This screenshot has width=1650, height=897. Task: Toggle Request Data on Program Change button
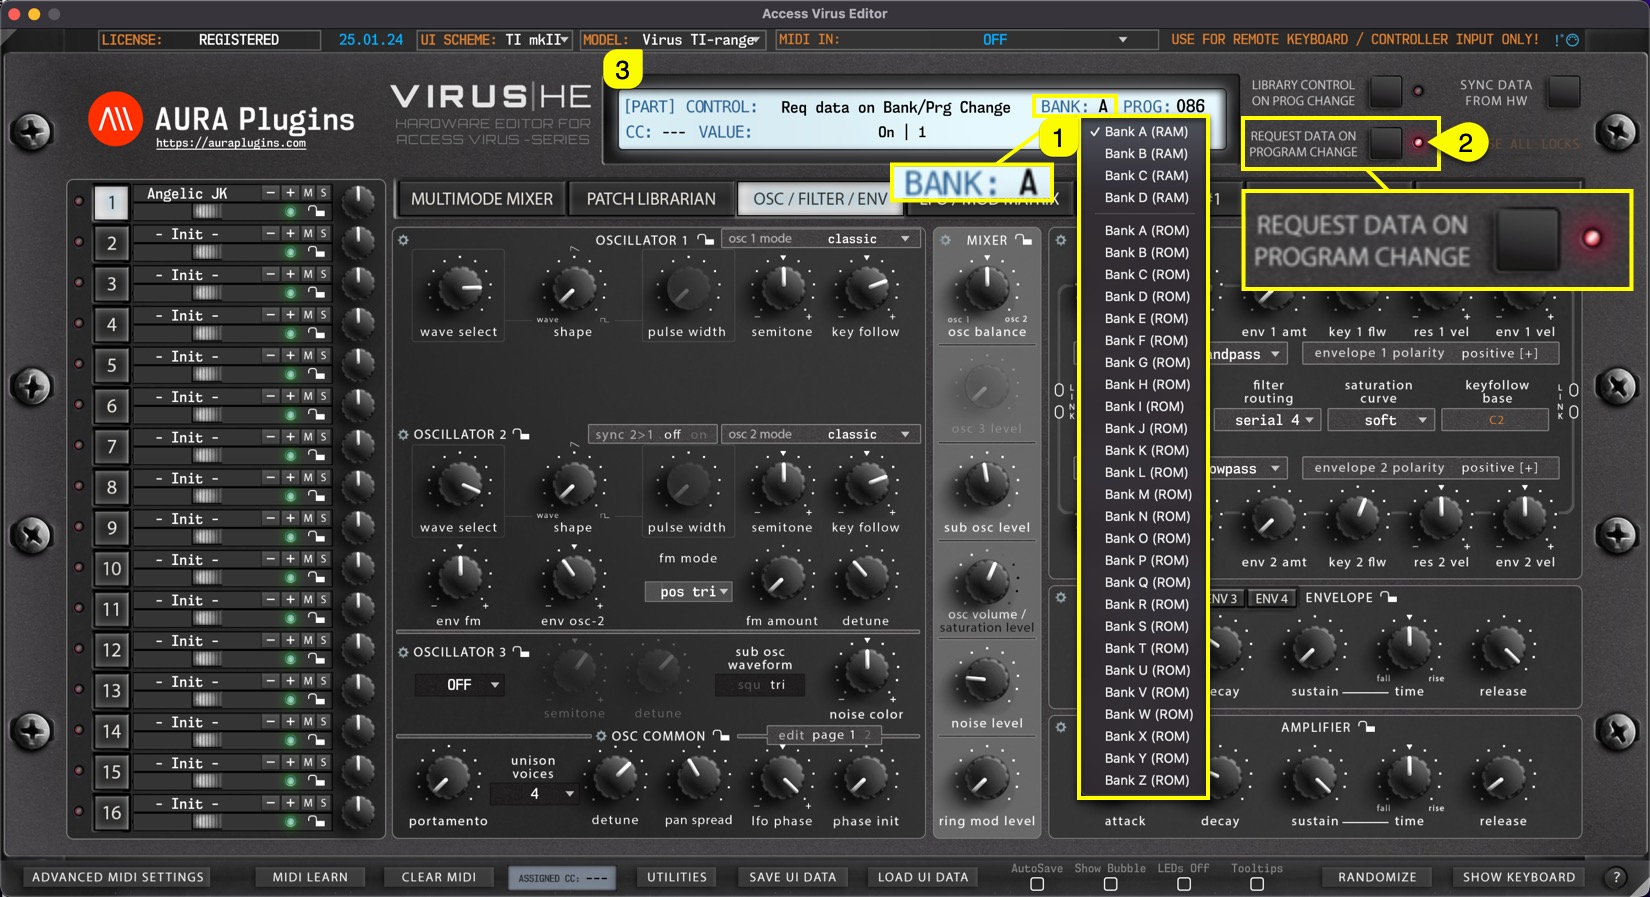[x=1386, y=144]
